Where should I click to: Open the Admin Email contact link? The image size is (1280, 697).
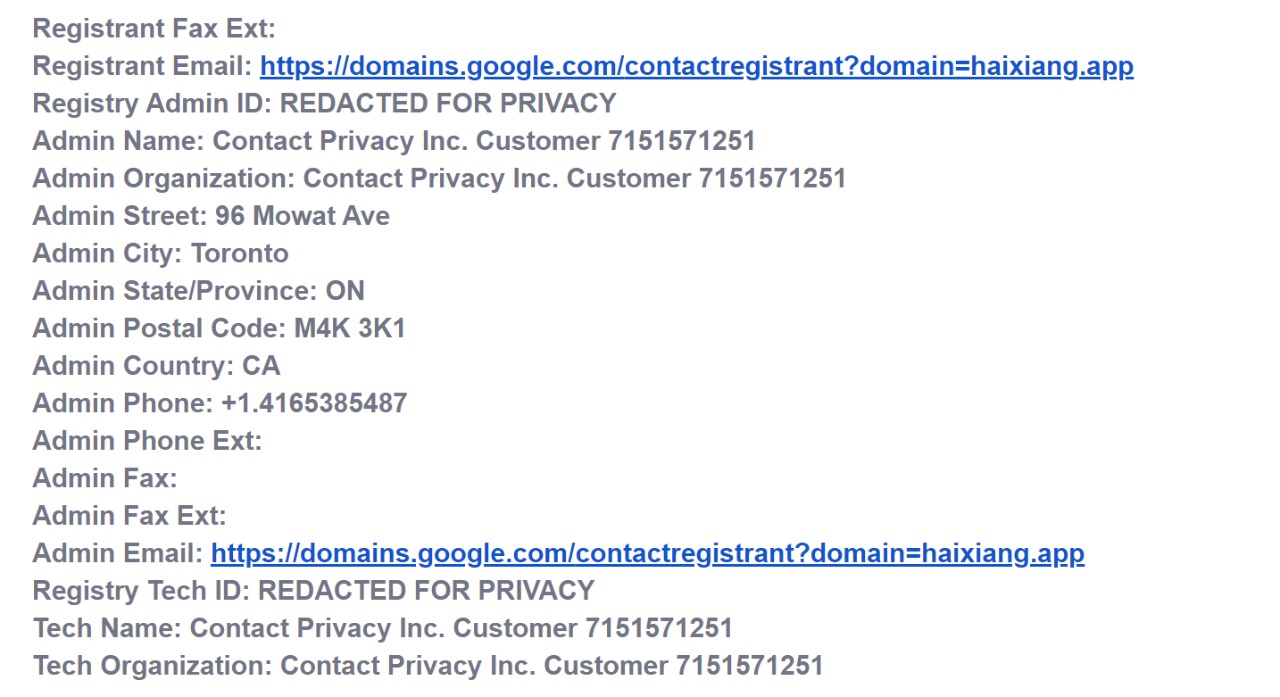(647, 553)
